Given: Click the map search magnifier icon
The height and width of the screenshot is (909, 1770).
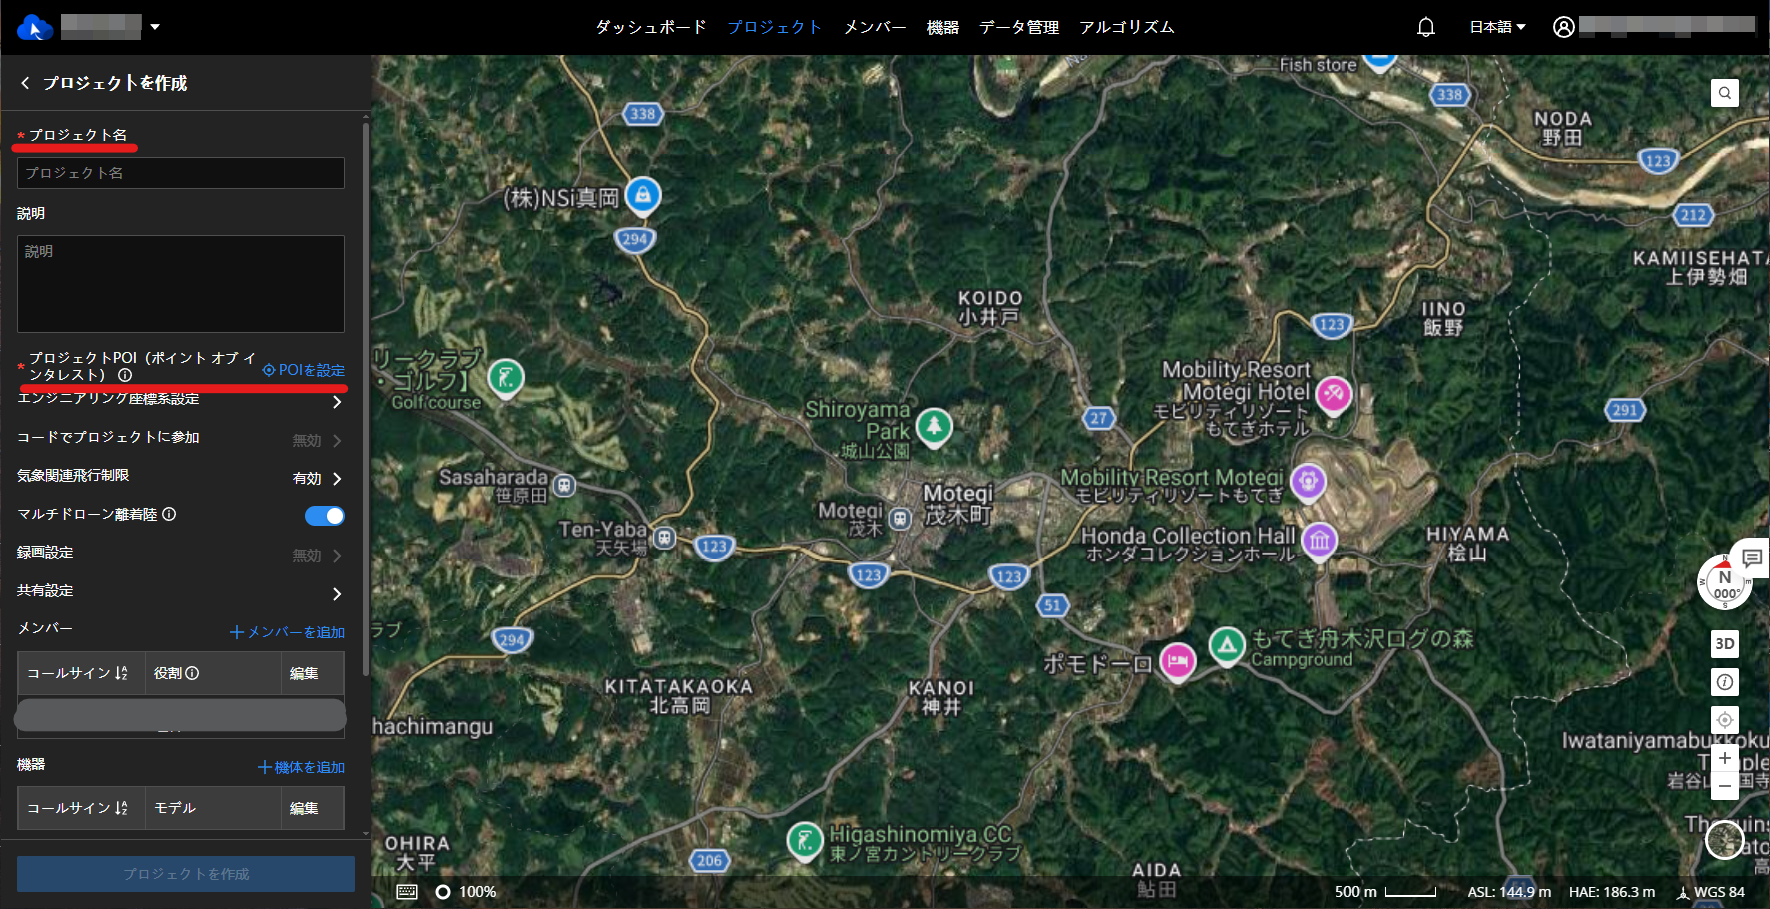Looking at the screenshot, I should coord(1724,93).
